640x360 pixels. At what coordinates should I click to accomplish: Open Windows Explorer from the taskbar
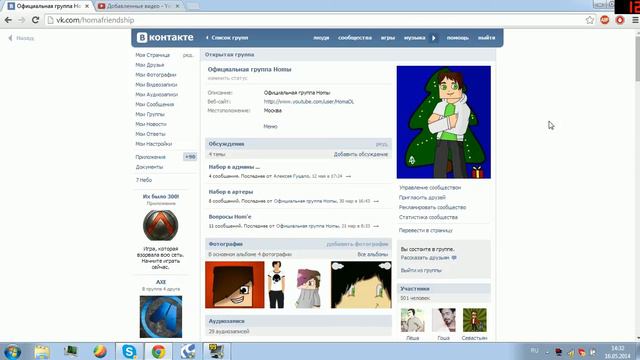[42, 351]
